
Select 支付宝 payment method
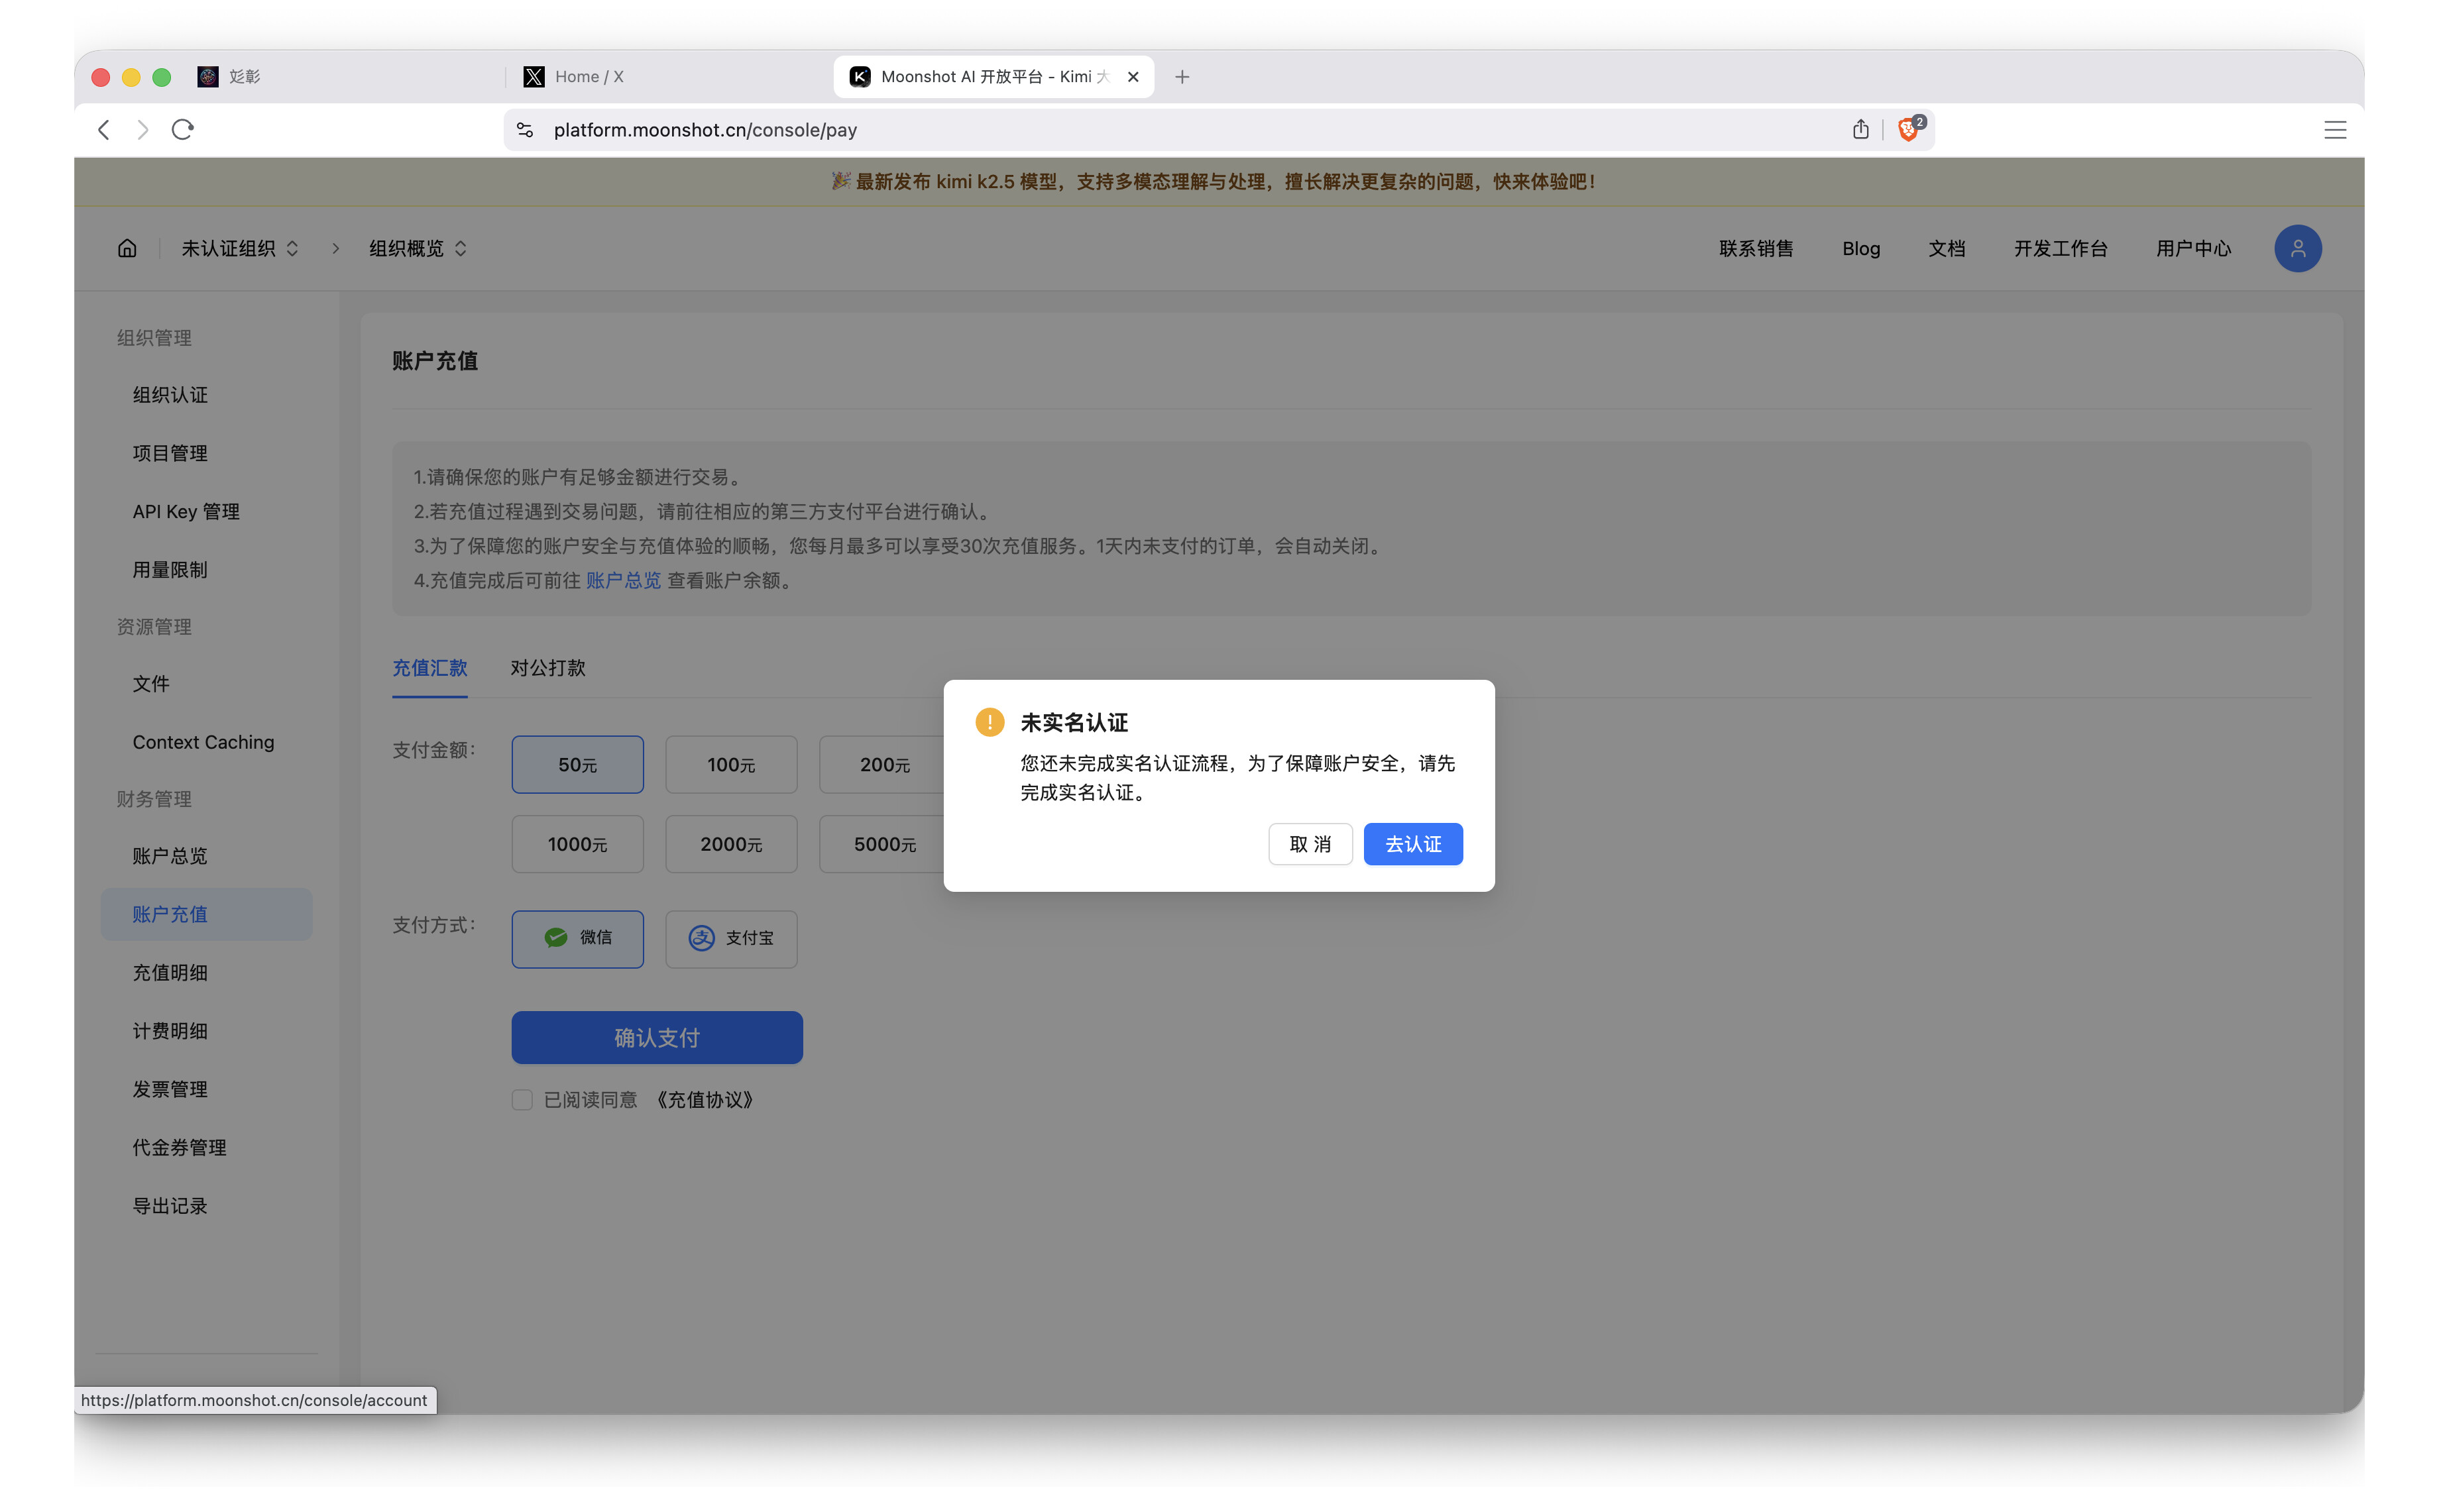pyautogui.click(x=731, y=938)
